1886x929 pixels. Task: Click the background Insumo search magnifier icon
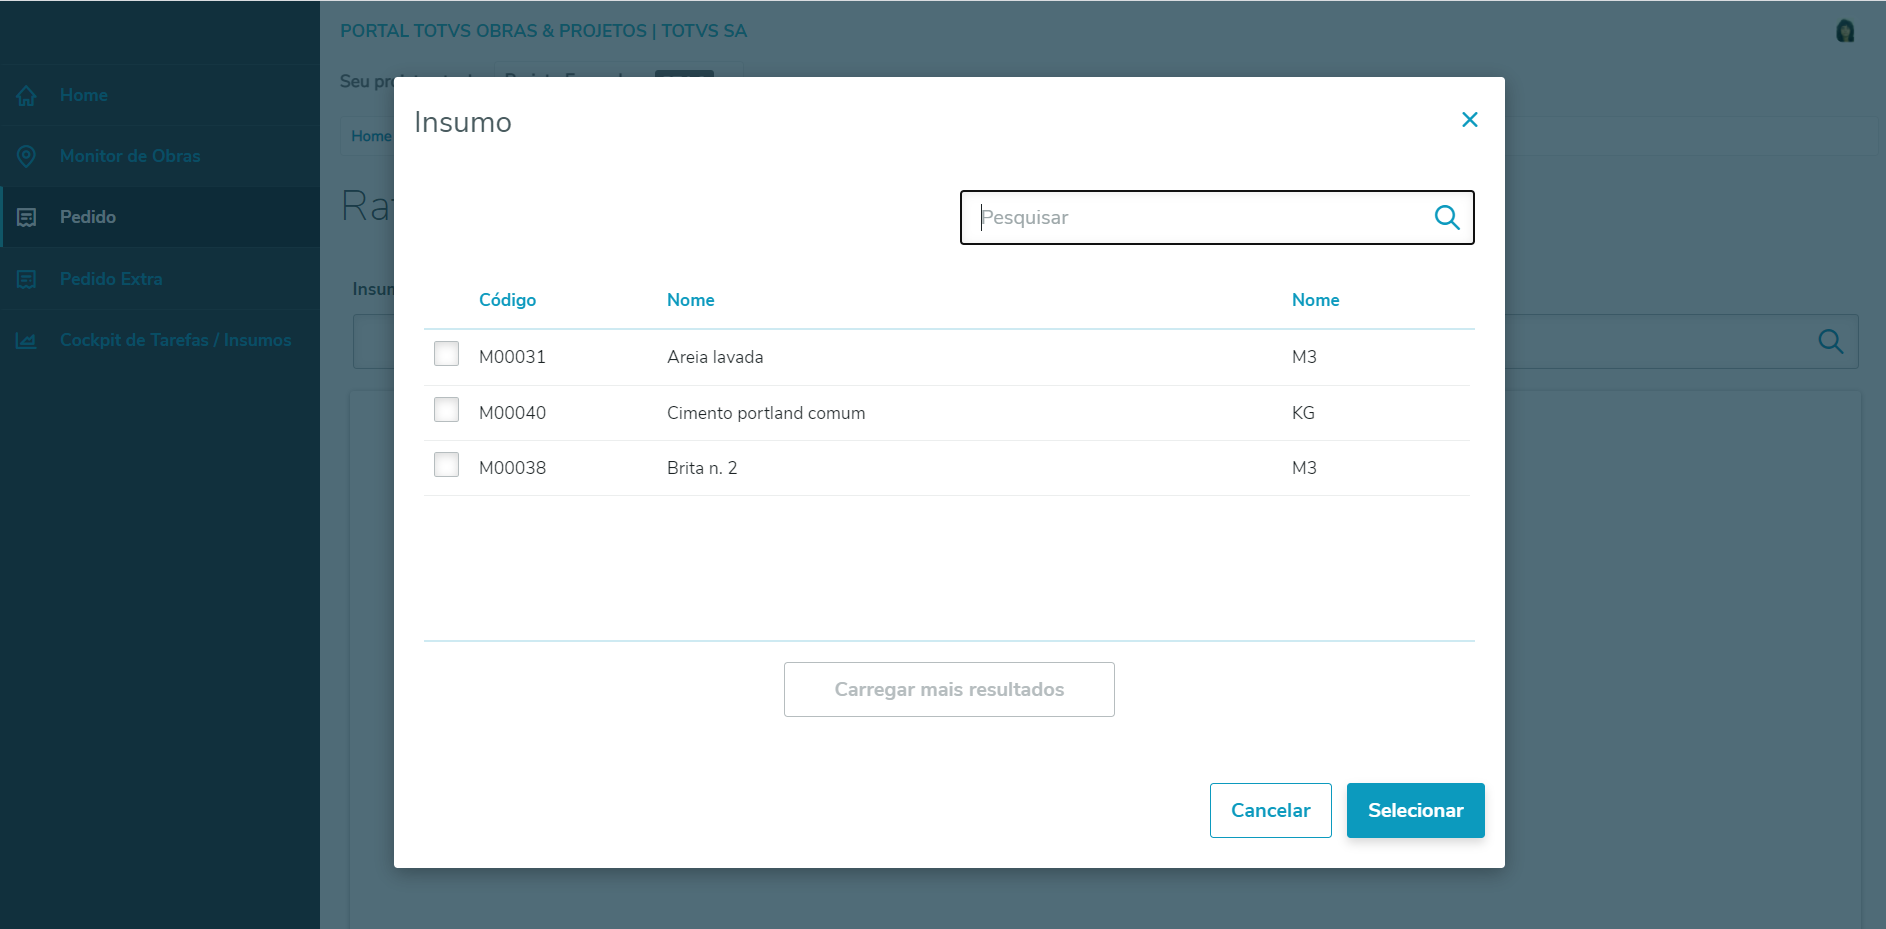pos(1830,342)
